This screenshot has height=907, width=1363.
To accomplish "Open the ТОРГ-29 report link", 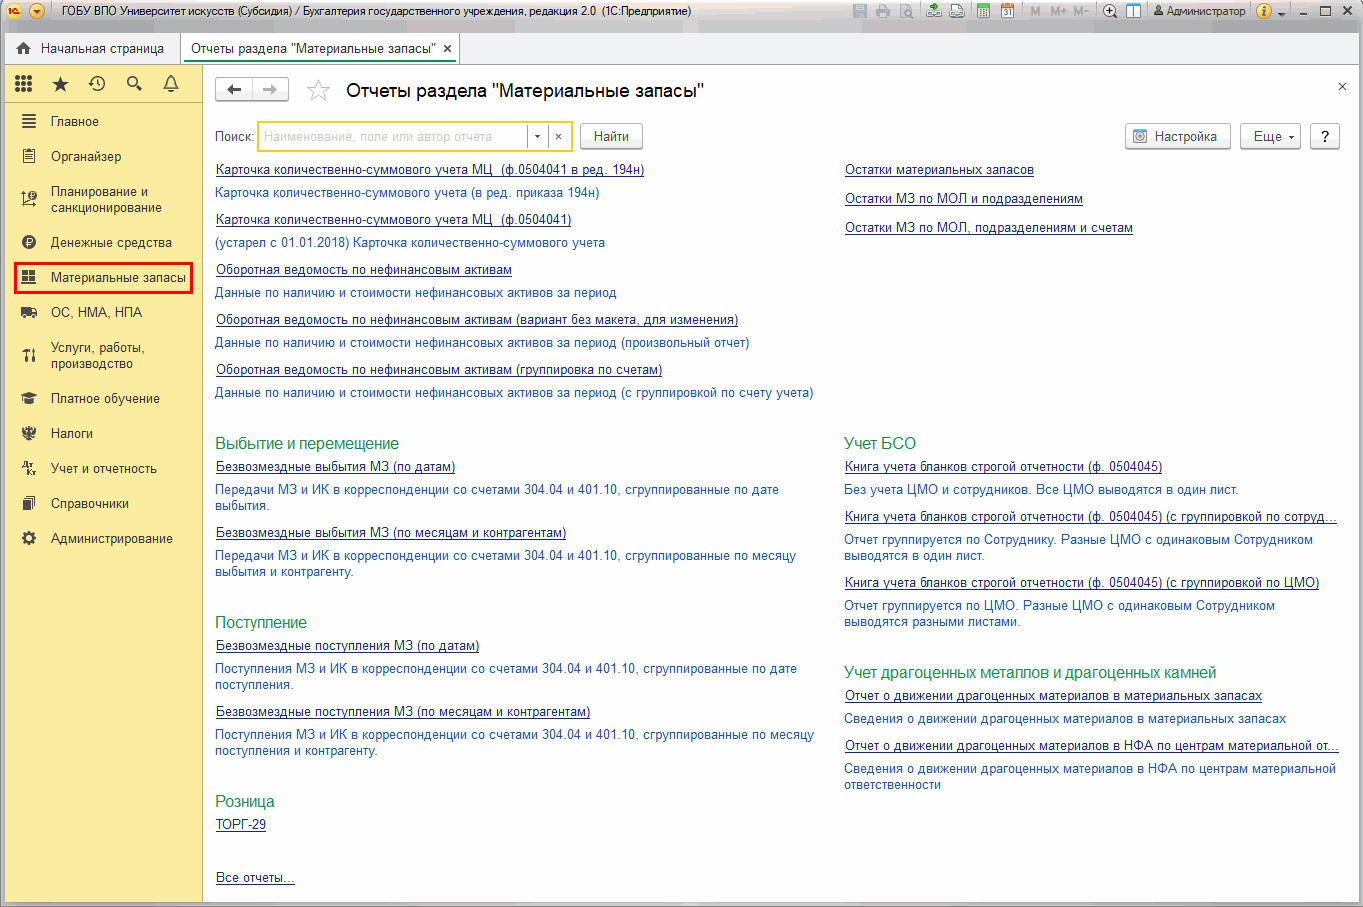I will coord(241,825).
